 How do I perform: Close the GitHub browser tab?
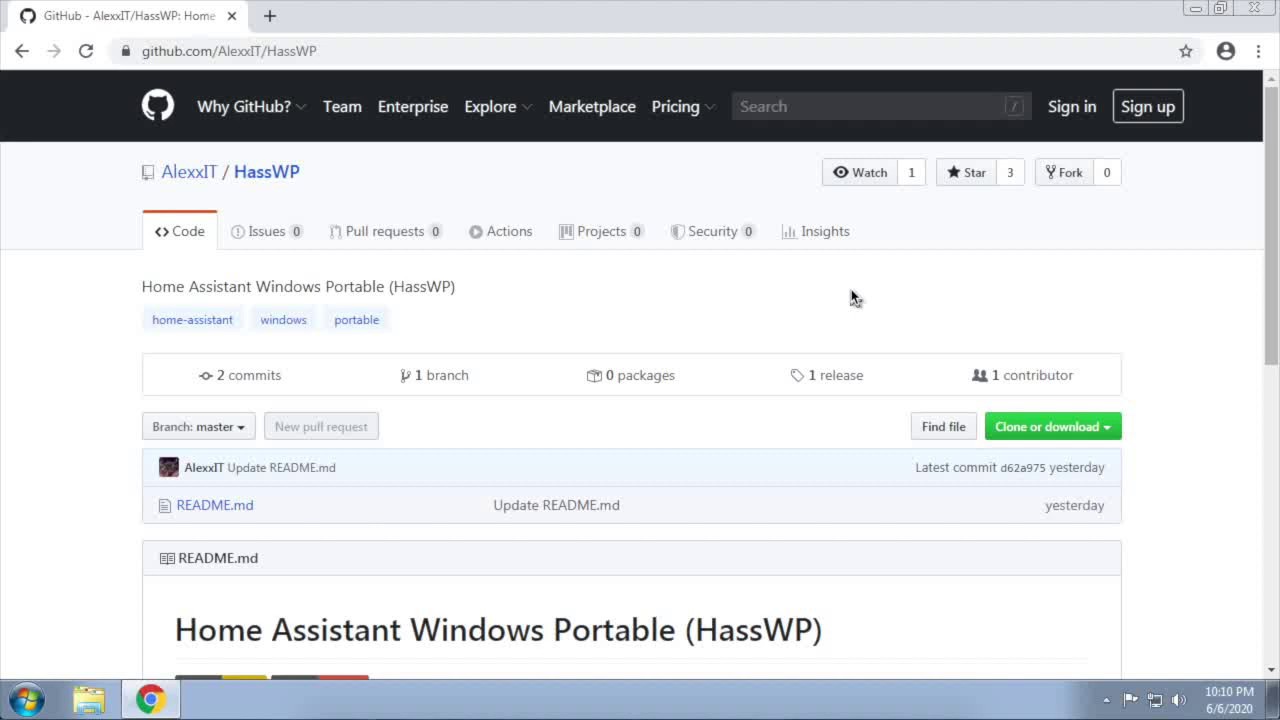pyautogui.click(x=232, y=16)
